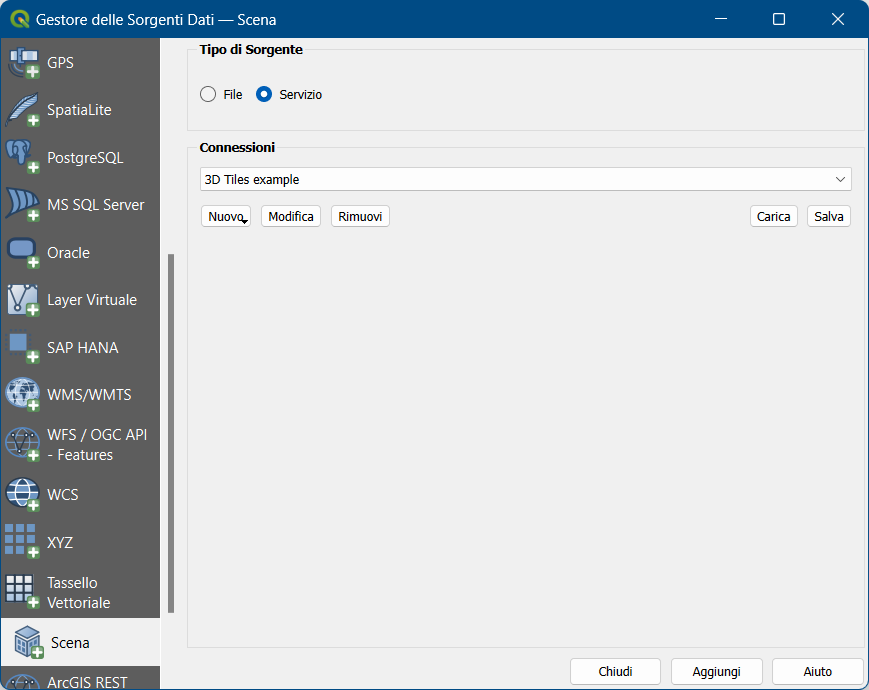The width and height of the screenshot is (869, 690).
Task: Open the GPS source icon
Action: tap(22, 62)
